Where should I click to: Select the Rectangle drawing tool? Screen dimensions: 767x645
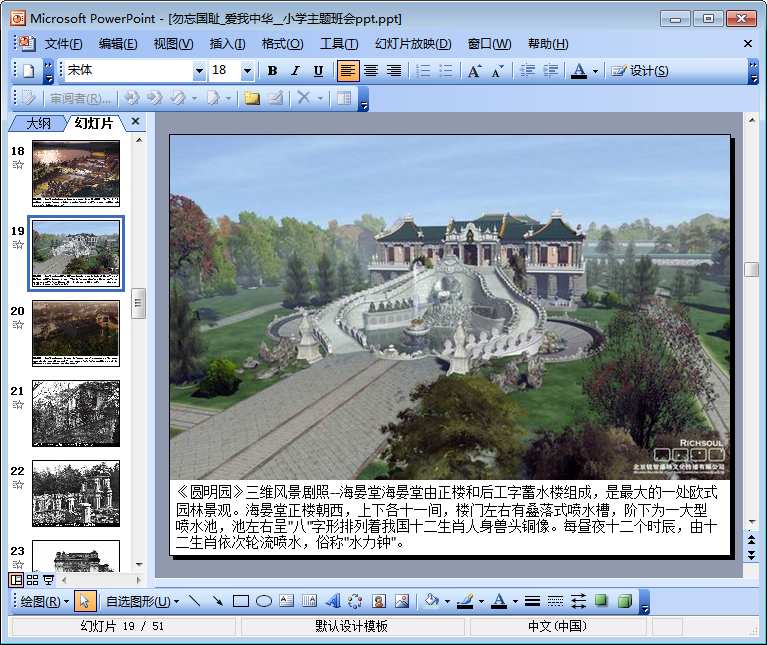(x=240, y=601)
